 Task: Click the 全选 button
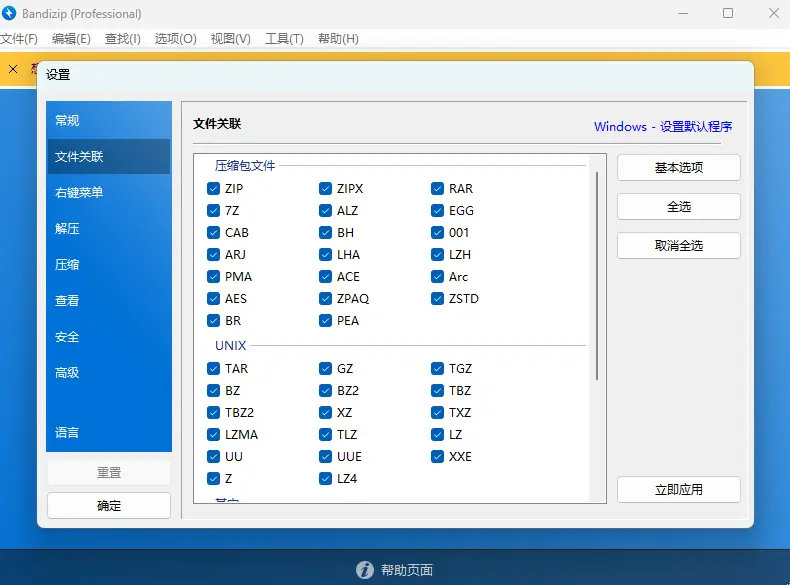pos(679,207)
